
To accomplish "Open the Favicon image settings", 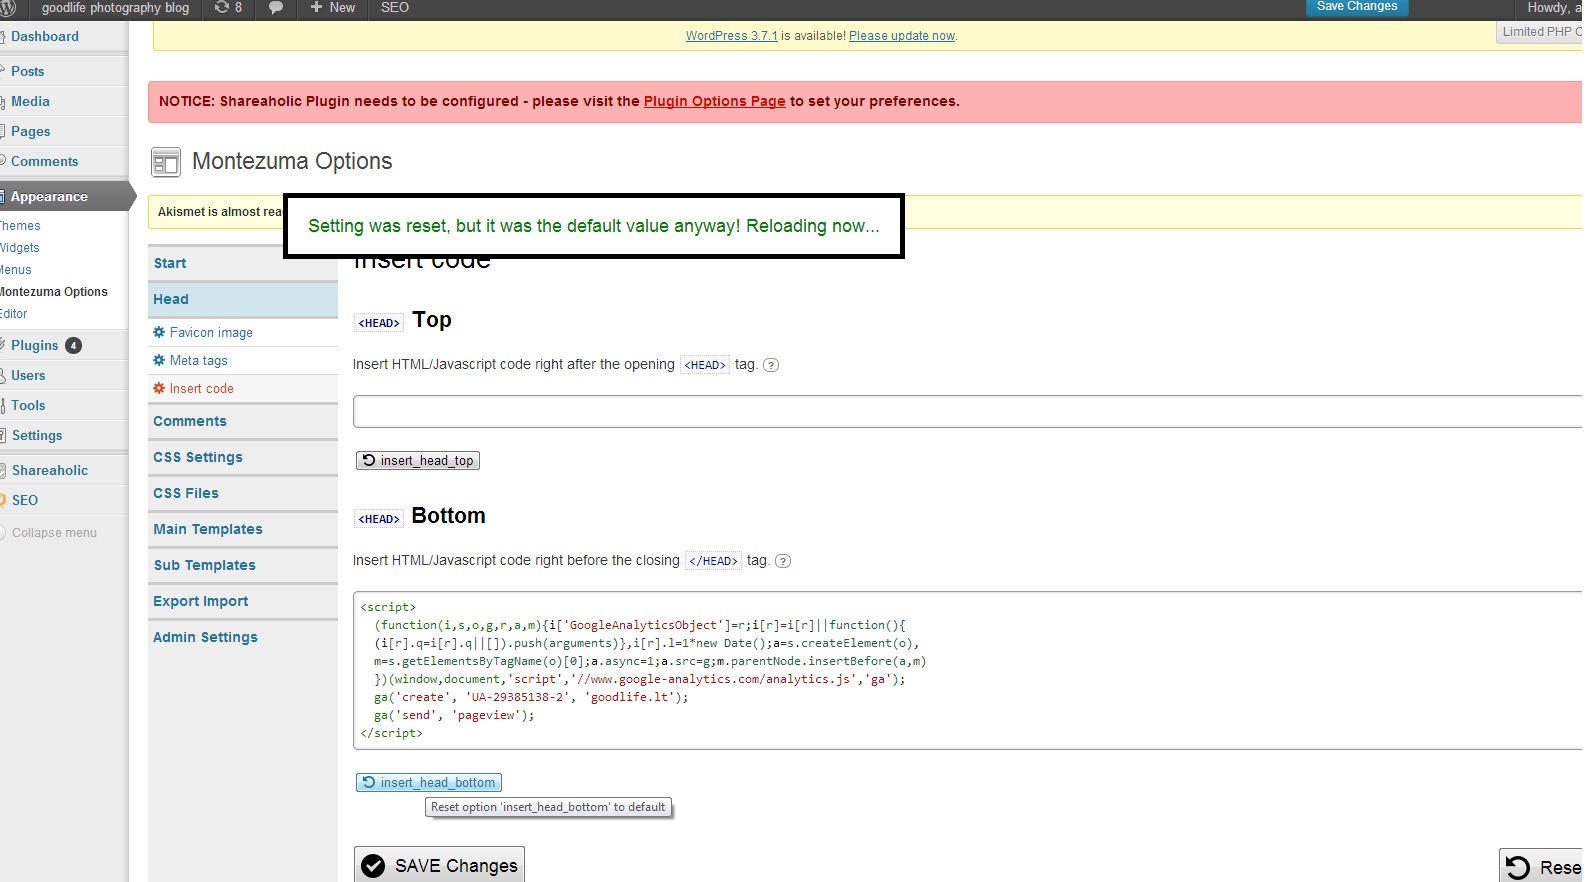I will (x=211, y=333).
